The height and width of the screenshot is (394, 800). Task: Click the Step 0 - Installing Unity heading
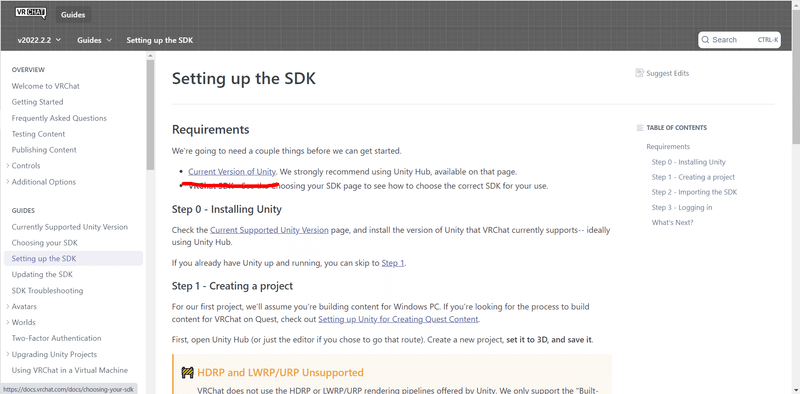[x=227, y=209]
